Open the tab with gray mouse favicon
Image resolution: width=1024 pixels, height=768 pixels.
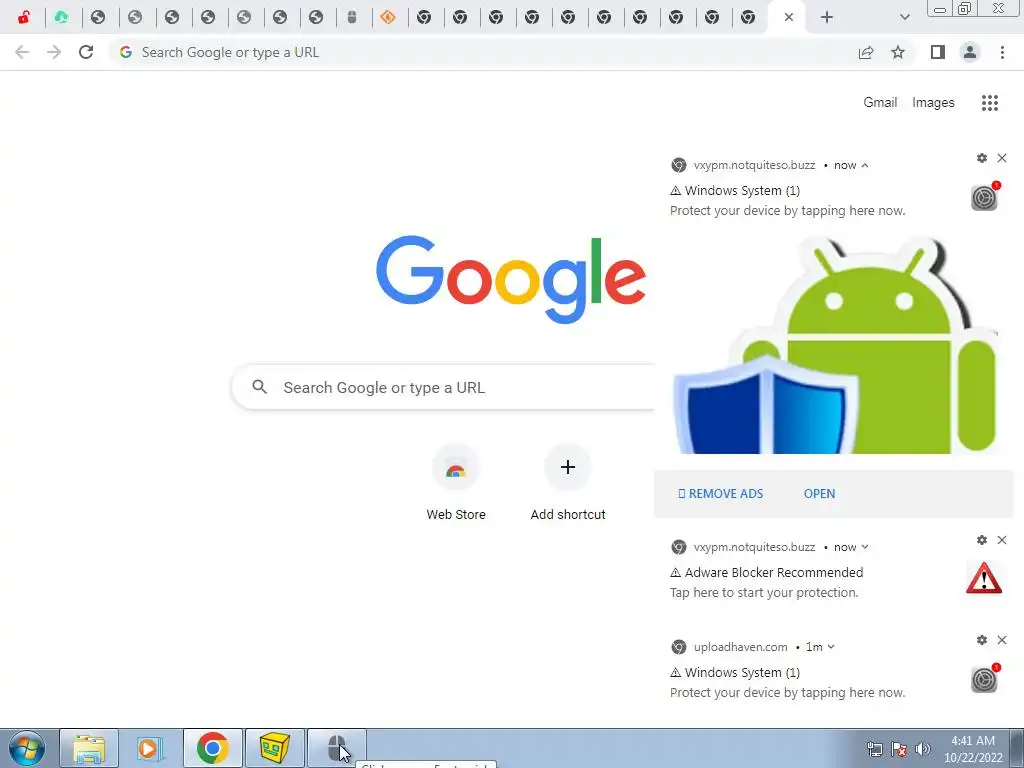[x=351, y=17]
